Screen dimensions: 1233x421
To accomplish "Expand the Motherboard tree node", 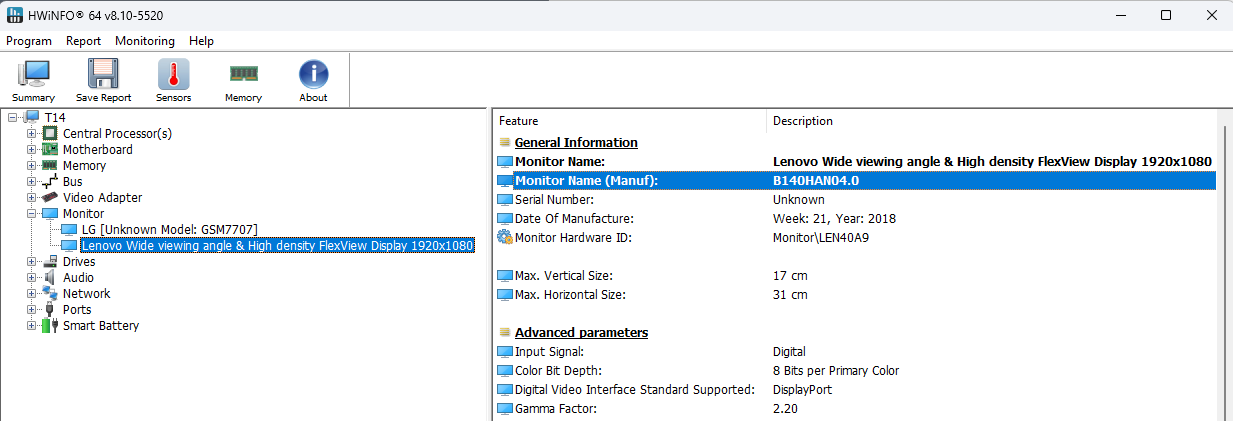I will point(32,150).
